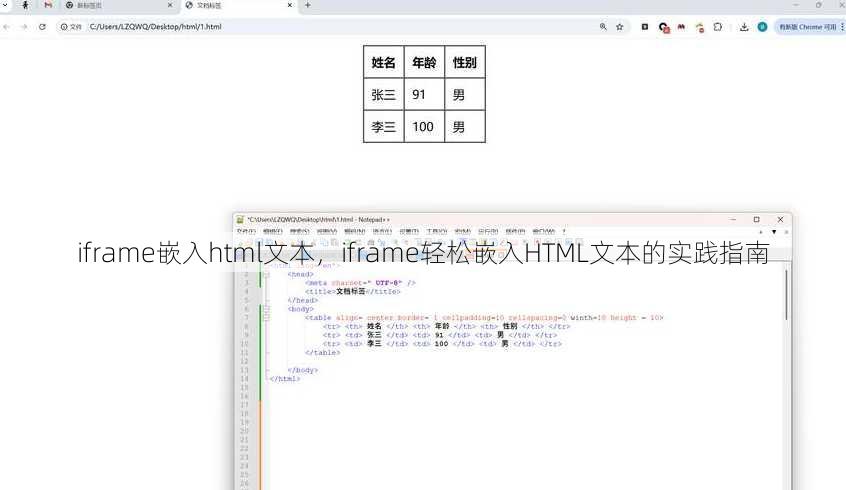
Task: Open a new Chrome tab
Action: point(308,5)
